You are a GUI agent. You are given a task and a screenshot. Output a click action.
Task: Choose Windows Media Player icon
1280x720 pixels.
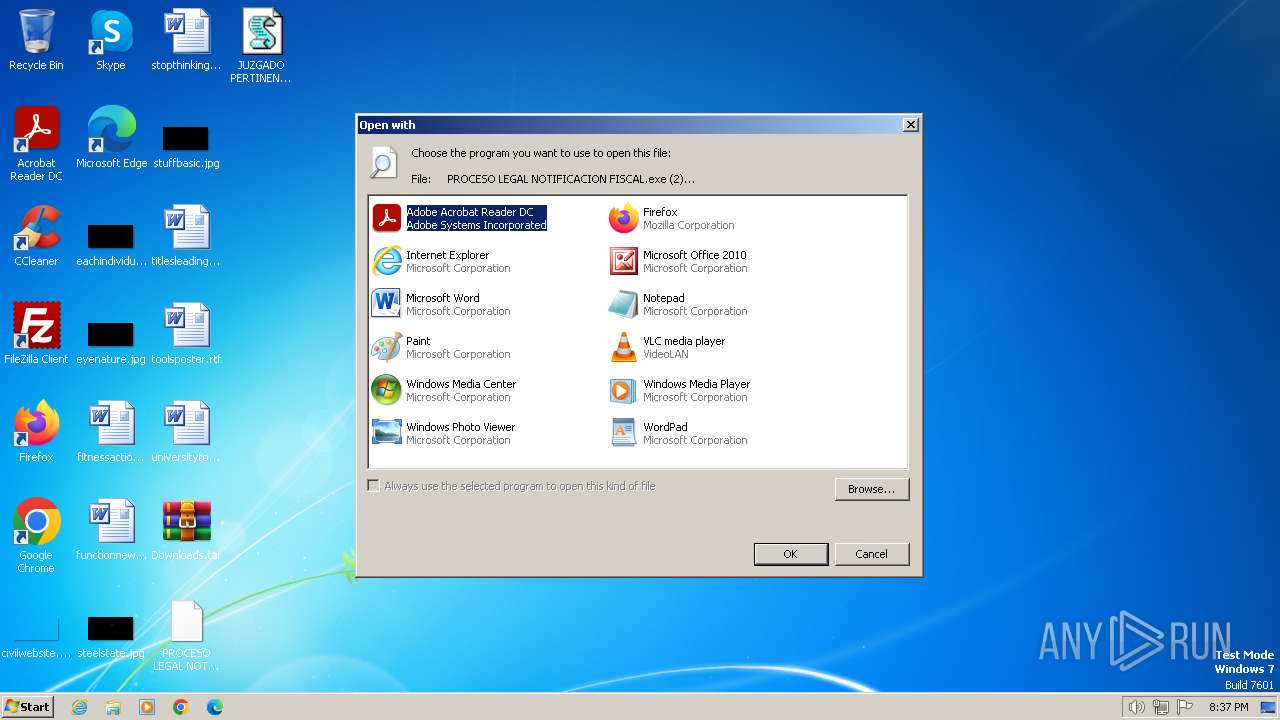[x=623, y=390]
